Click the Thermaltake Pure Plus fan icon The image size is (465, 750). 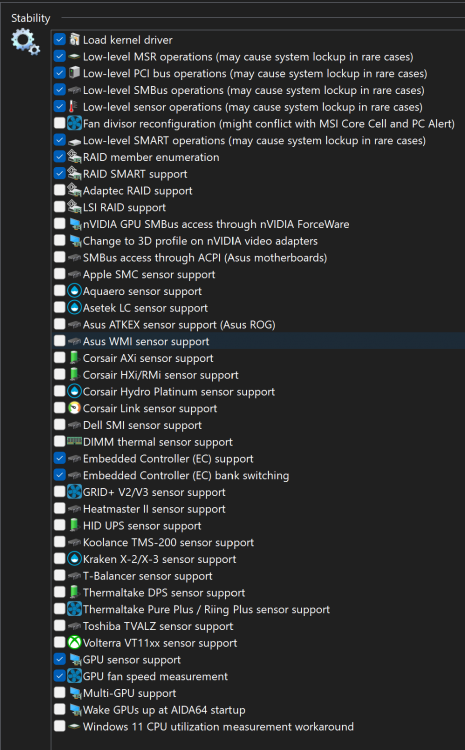[x=75, y=608]
